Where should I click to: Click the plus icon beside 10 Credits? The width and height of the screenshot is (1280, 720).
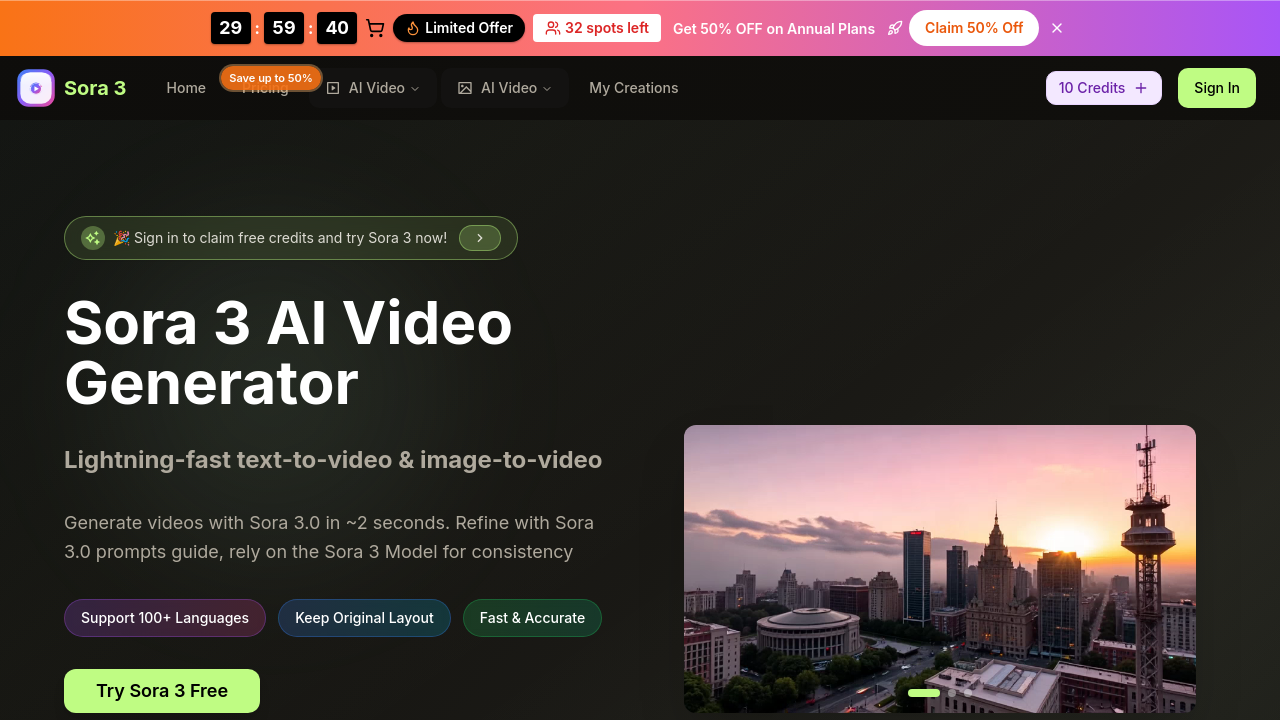click(1141, 88)
